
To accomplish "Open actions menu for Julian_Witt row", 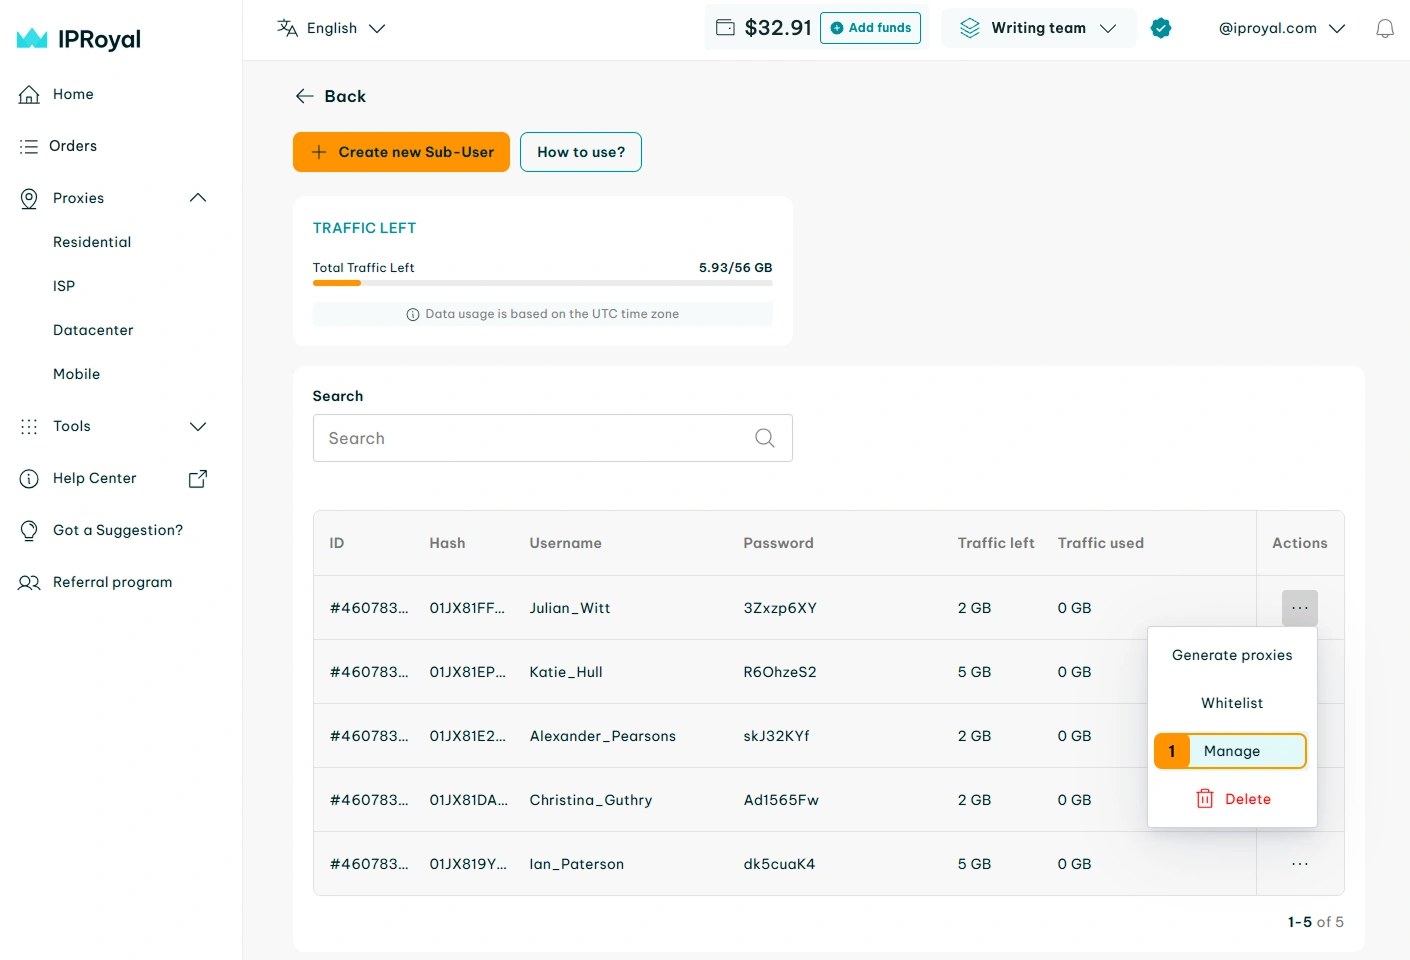I will click(1300, 608).
